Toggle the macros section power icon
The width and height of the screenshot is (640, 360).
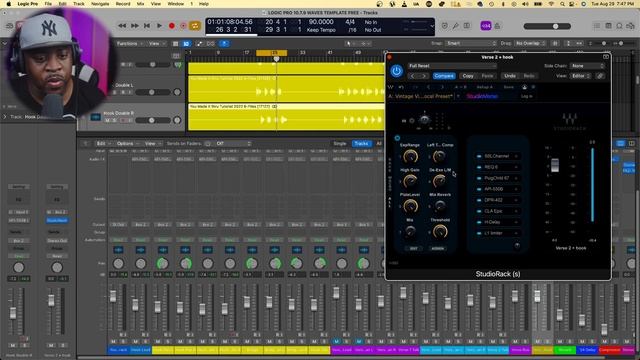point(397,138)
